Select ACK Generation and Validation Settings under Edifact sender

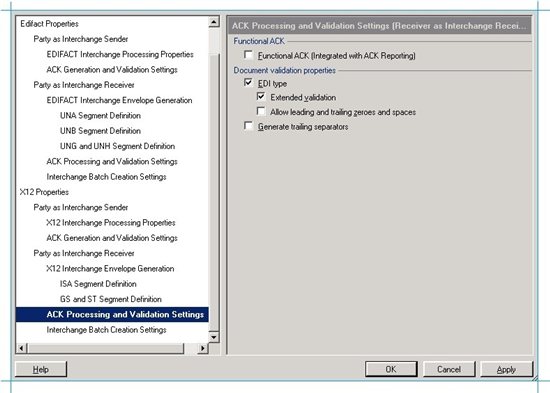click(112, 69)
